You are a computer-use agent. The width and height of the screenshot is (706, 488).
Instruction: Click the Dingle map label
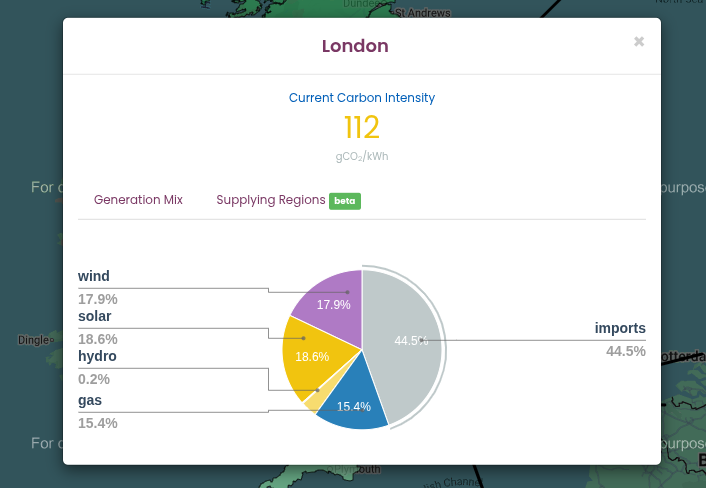coord(34,340)
